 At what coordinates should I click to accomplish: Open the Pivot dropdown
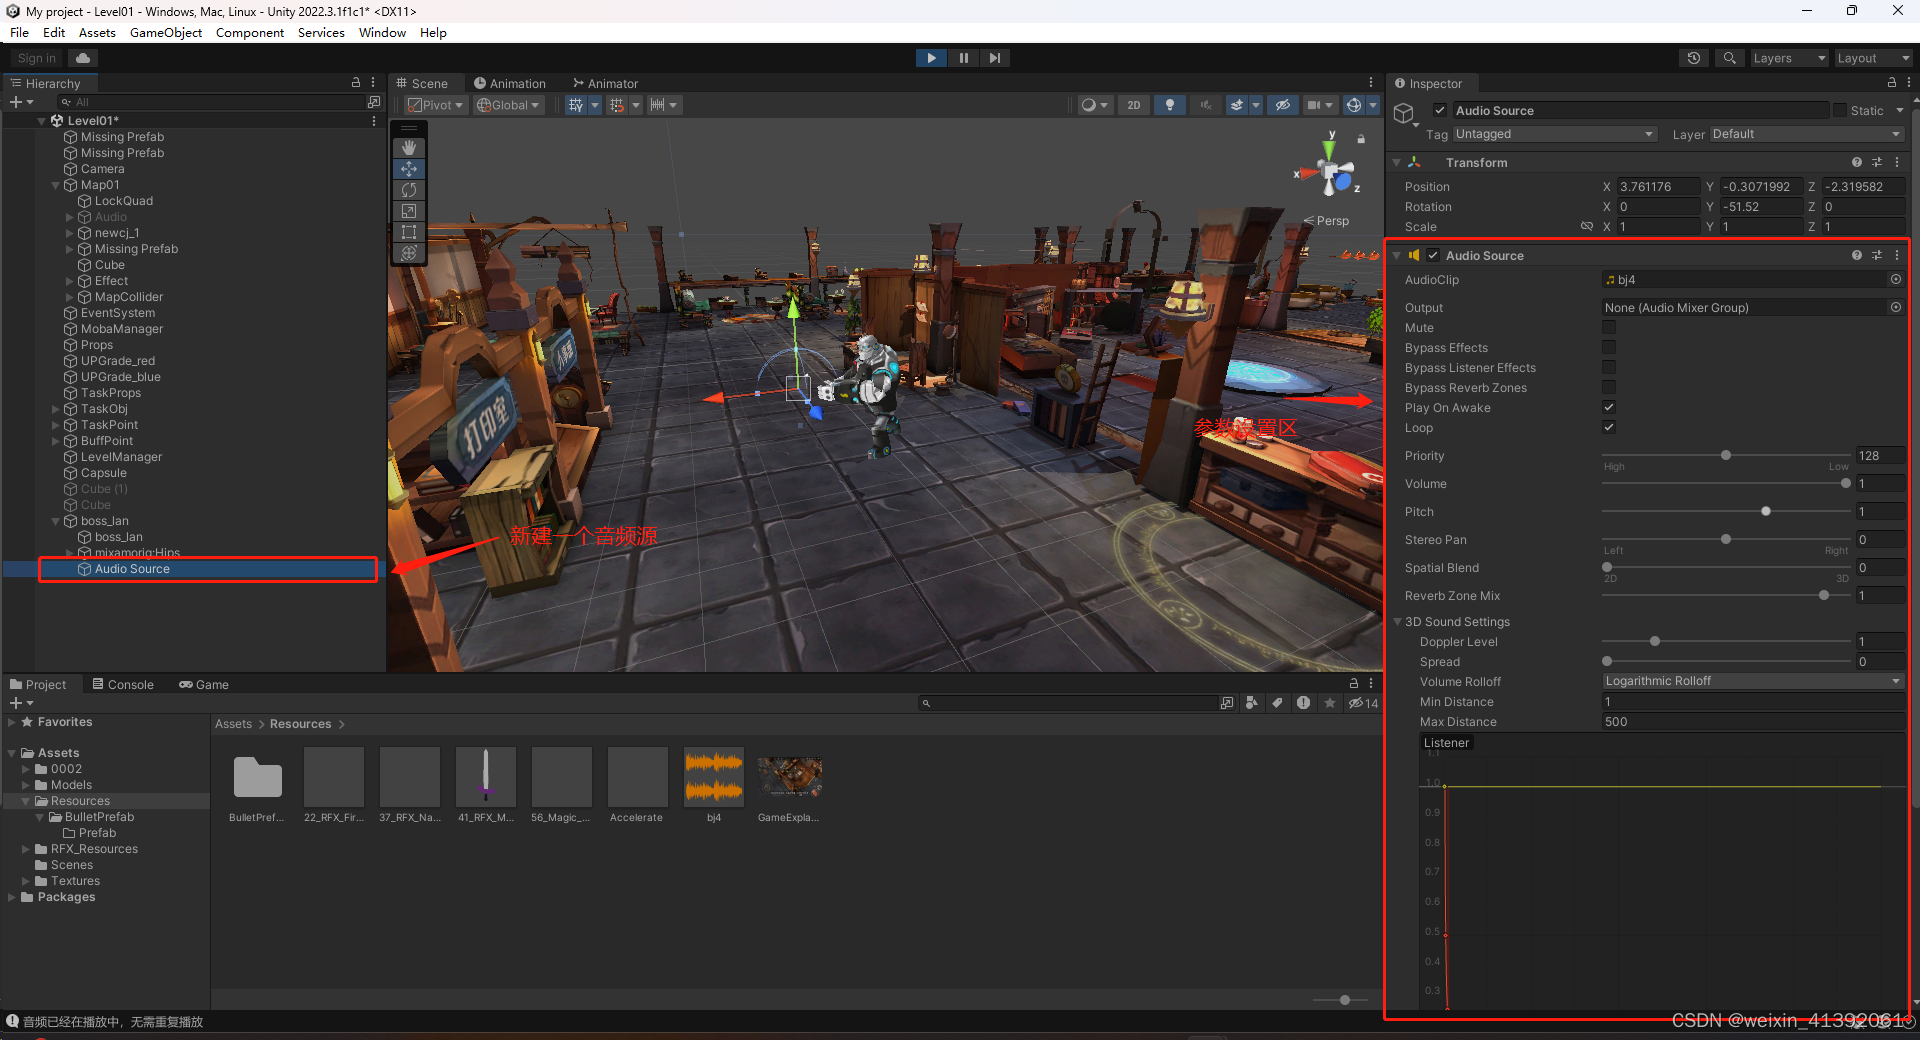[x=435, y=105]
